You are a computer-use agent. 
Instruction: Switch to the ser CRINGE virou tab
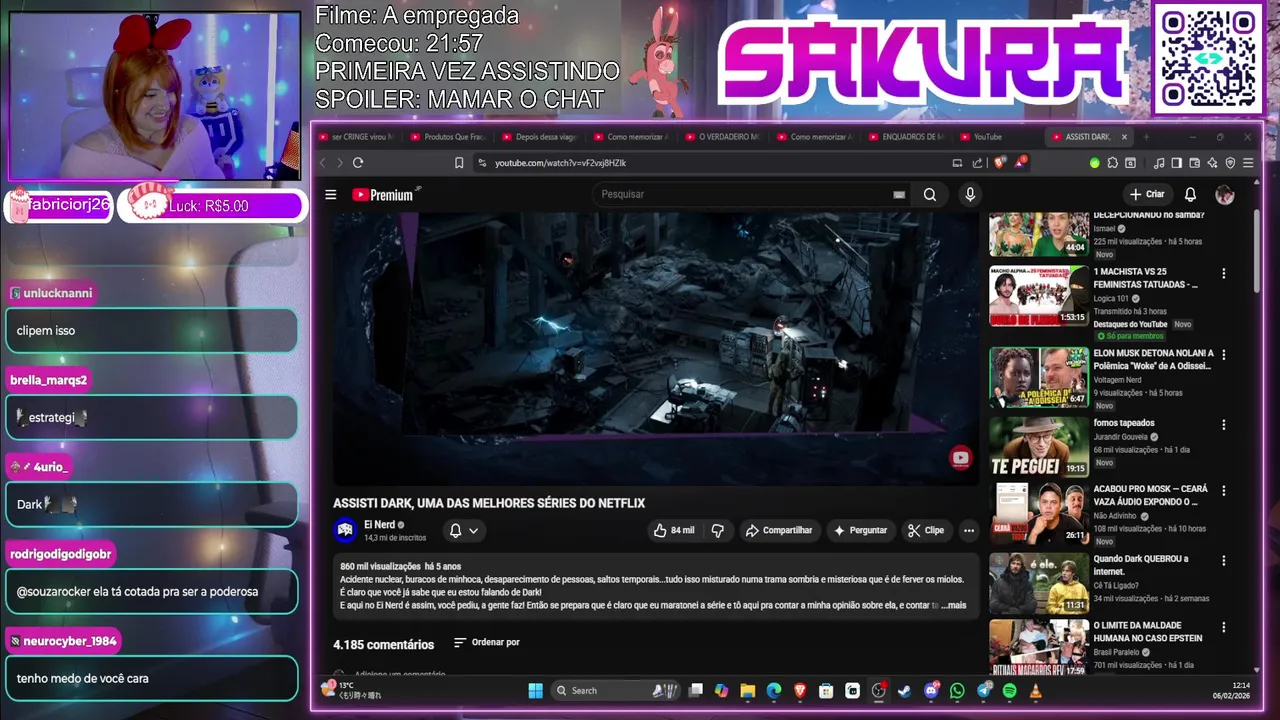357,137
